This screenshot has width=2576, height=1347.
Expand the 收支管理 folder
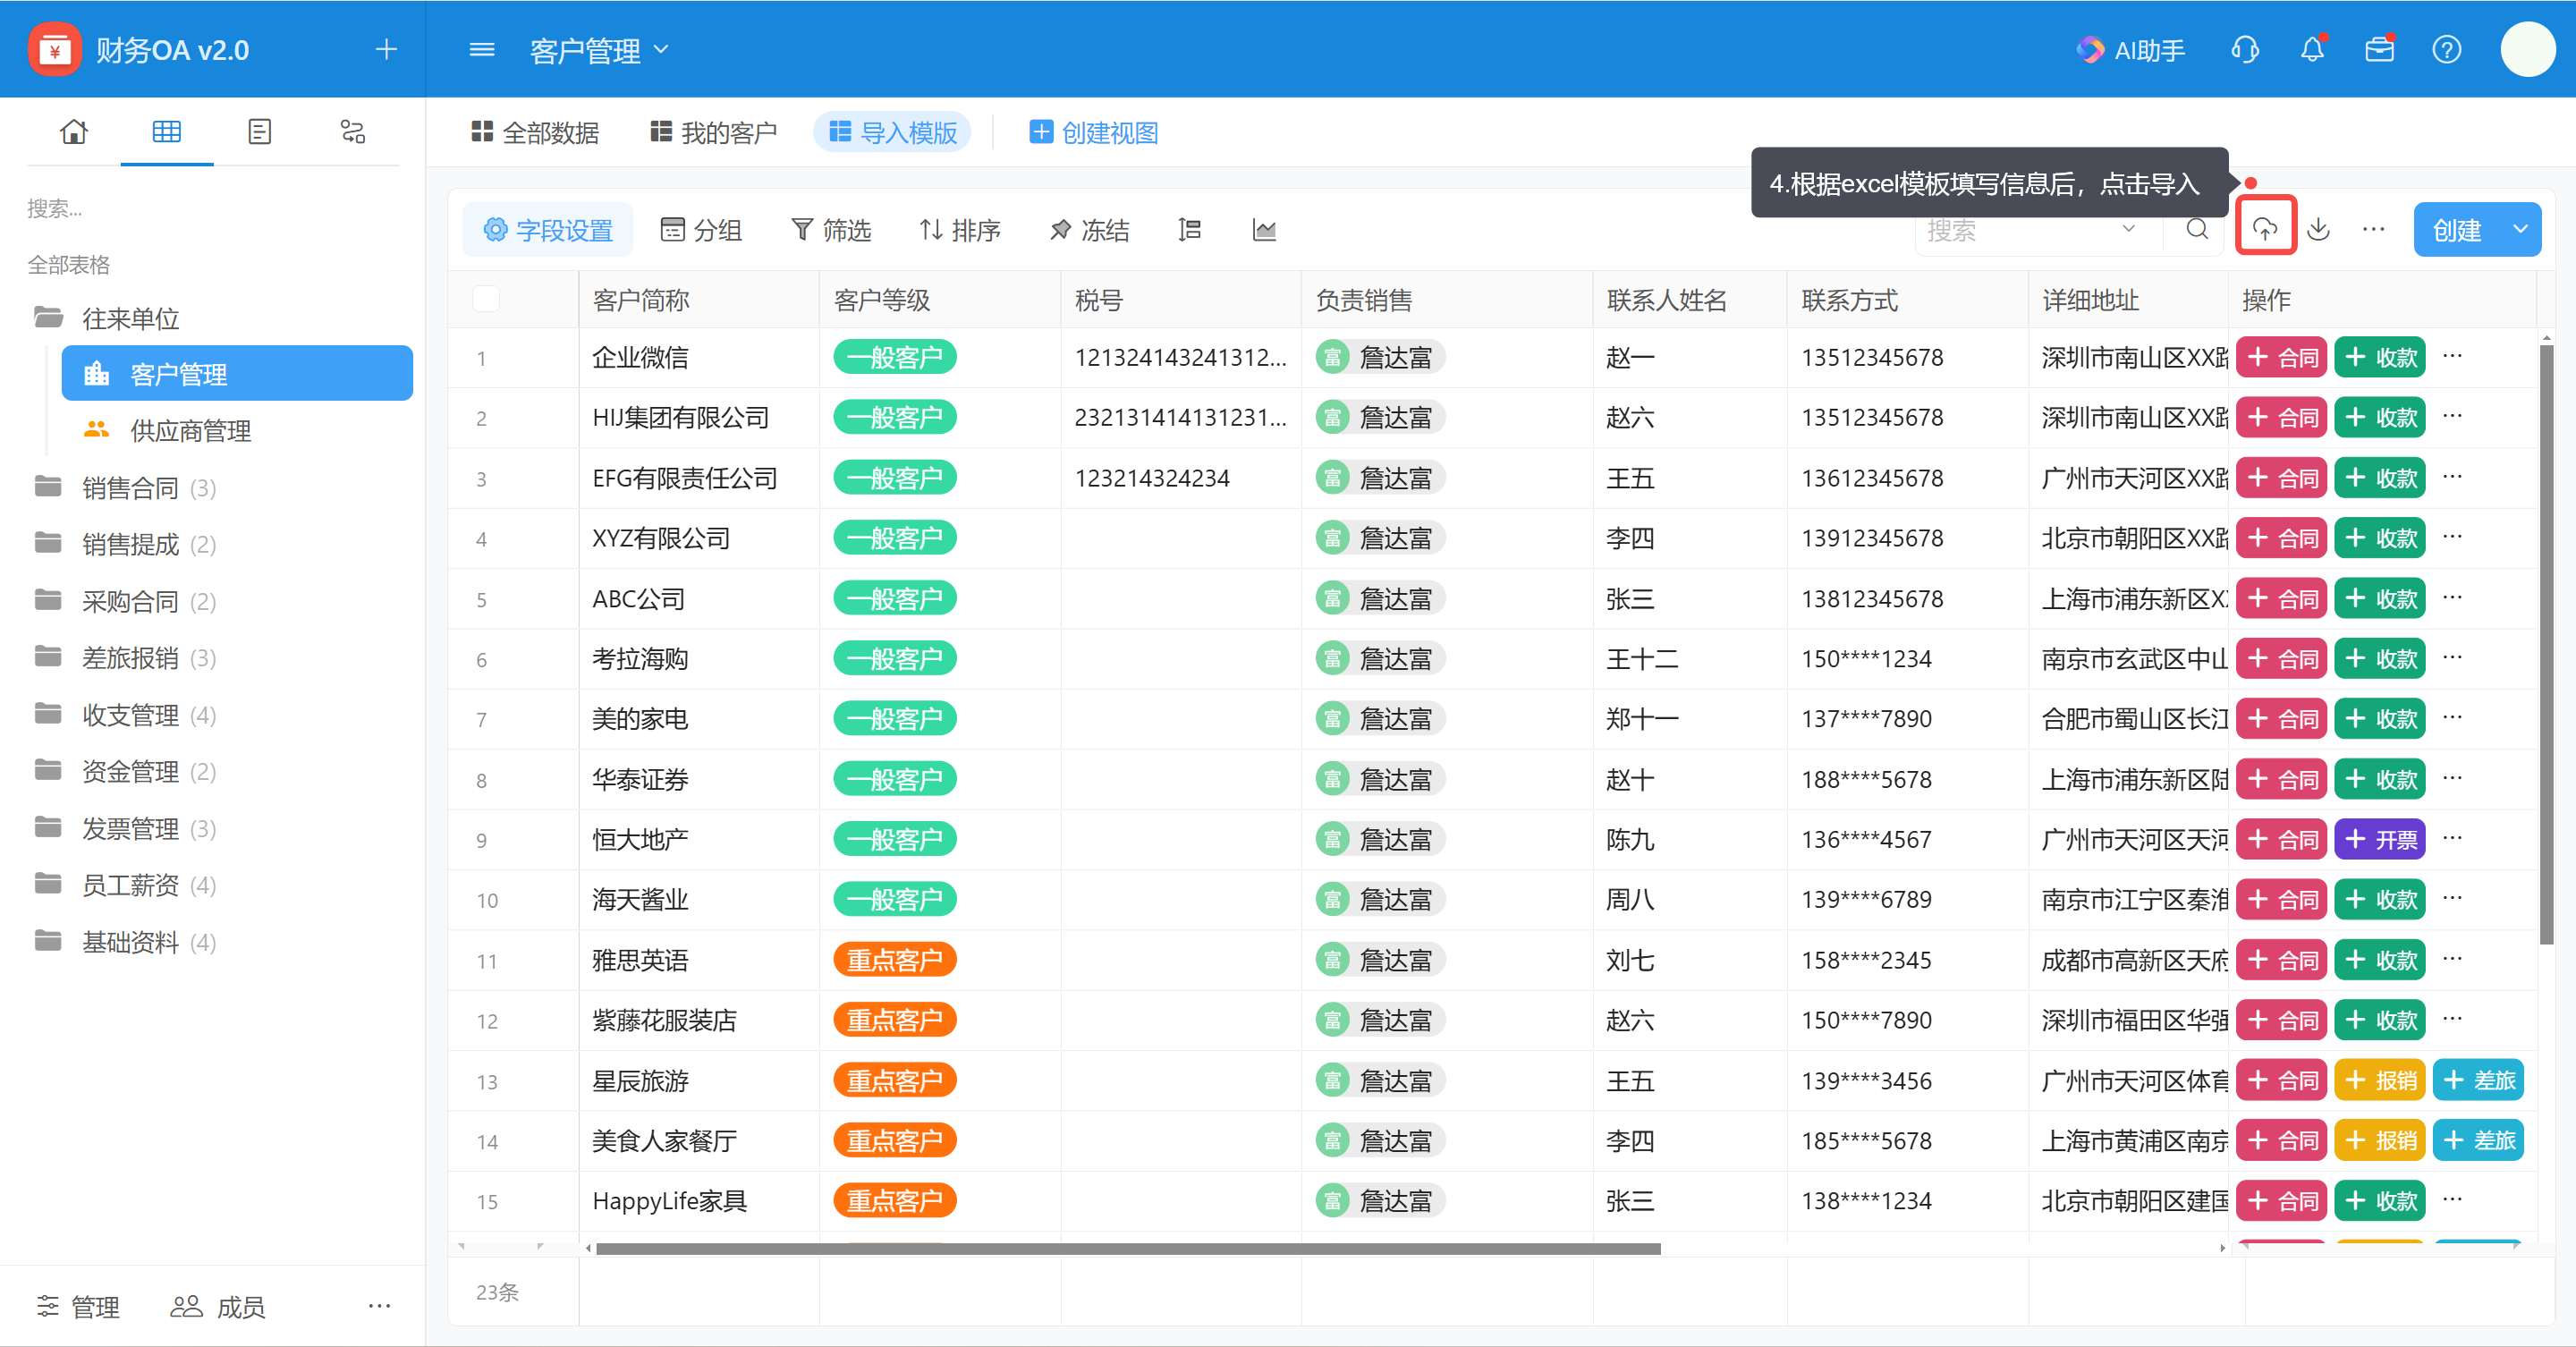click(x=49, y=714)
